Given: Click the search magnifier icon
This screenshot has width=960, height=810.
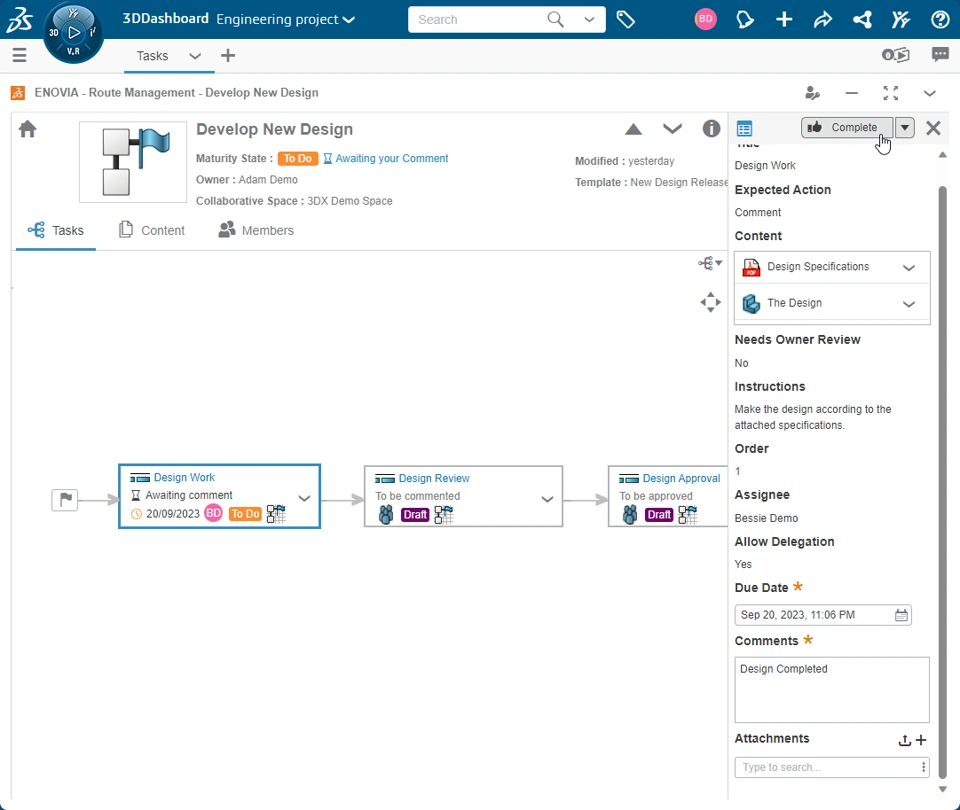Looking at the screenshot, I should pos(555,19).
